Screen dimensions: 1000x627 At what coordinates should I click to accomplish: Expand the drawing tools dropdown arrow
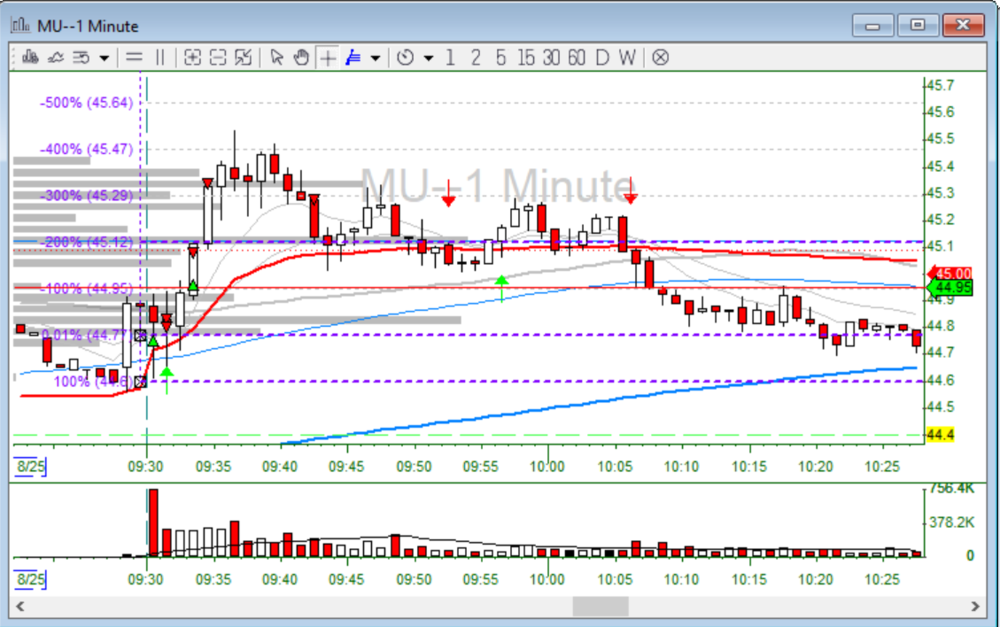pos(375,58)
